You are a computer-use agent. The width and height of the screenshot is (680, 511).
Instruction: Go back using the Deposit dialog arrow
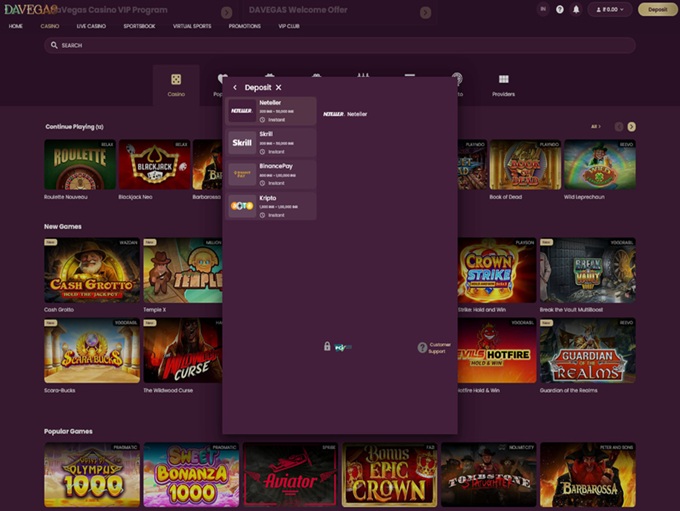tap(235, 88)
